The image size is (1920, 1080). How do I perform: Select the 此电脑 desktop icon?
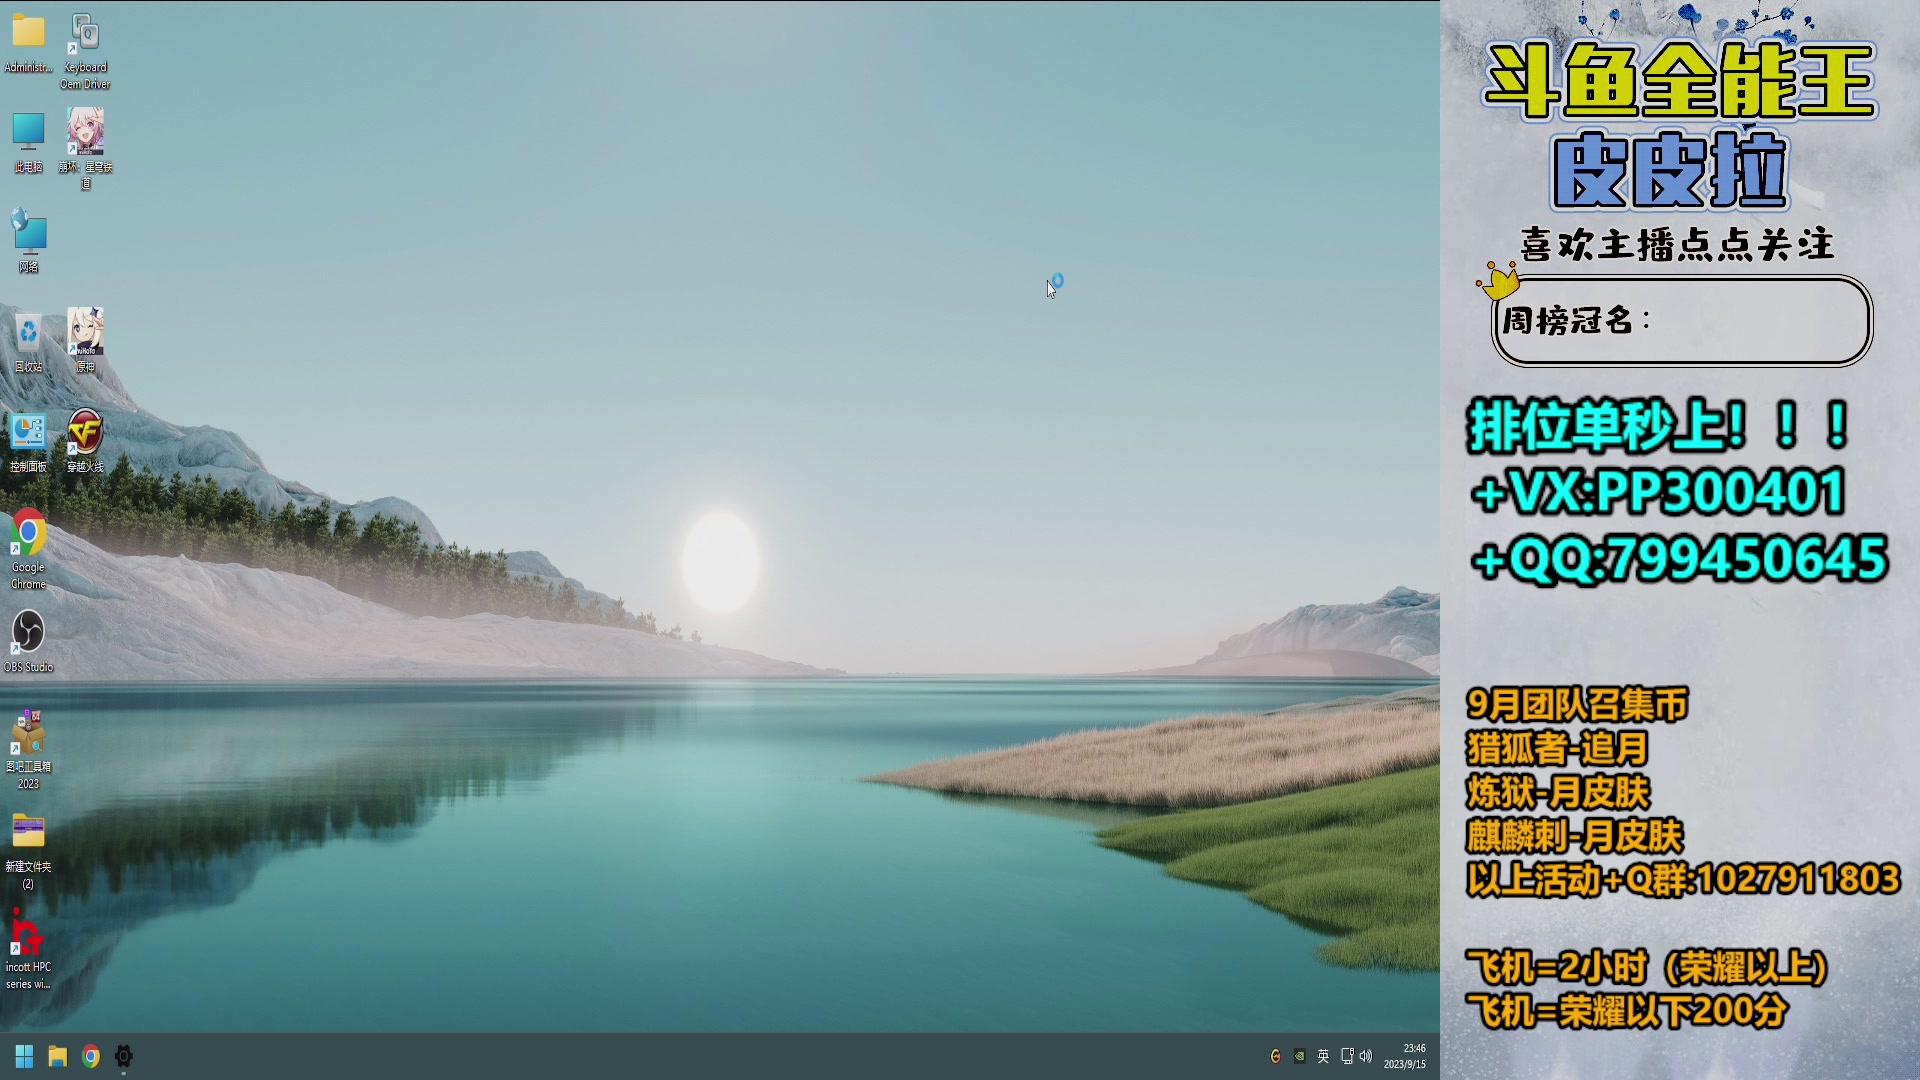click(28, 131)
